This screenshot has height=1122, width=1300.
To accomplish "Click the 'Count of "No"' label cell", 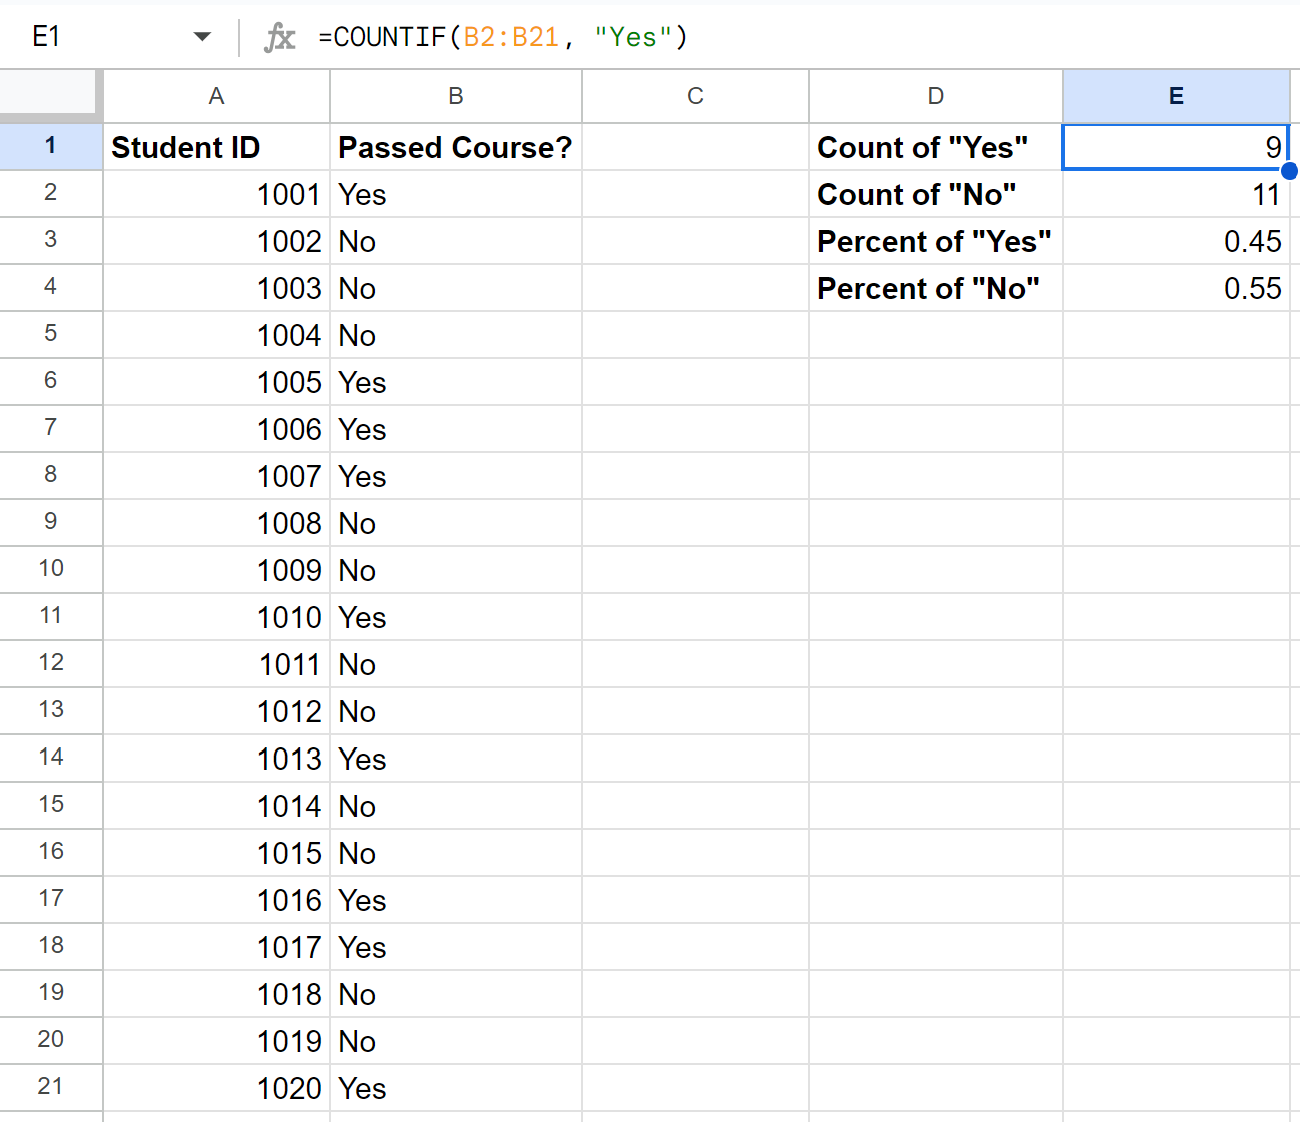I will pyautogui.click(x=936, y=194).
